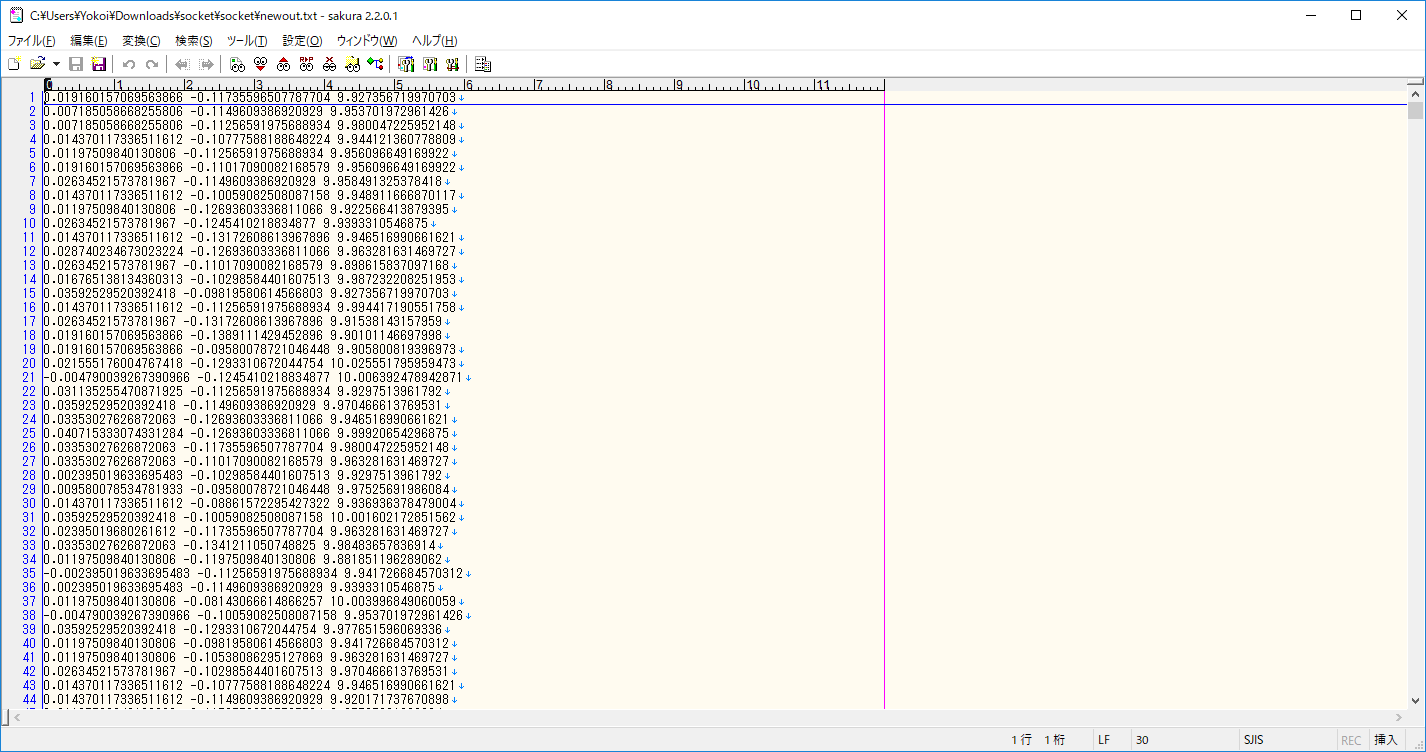The width and height of the screenshot is (1426, 752).
Task: Create a new file with the New icon
Action: click(14, 63)
